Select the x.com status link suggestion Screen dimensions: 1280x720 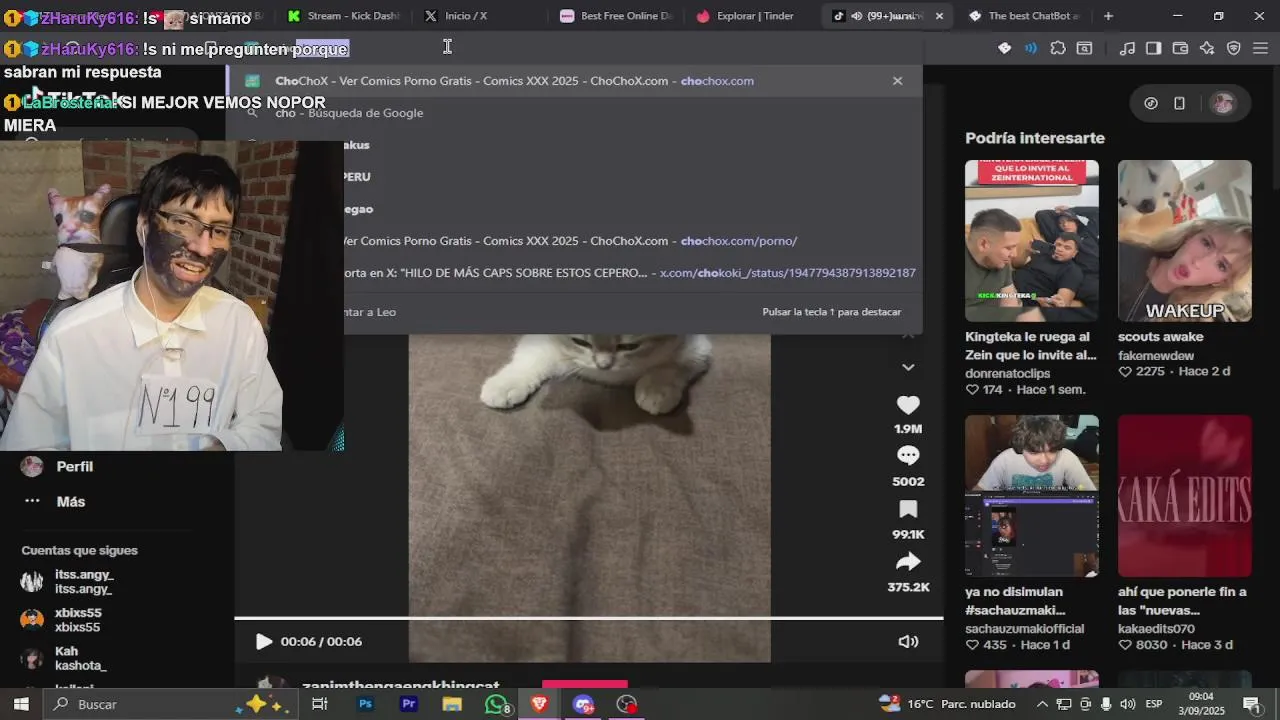pos(630,273)
